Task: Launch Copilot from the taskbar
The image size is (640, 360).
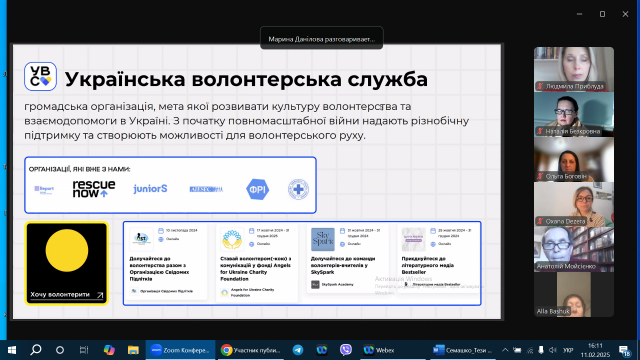Action: coord(109,350)
